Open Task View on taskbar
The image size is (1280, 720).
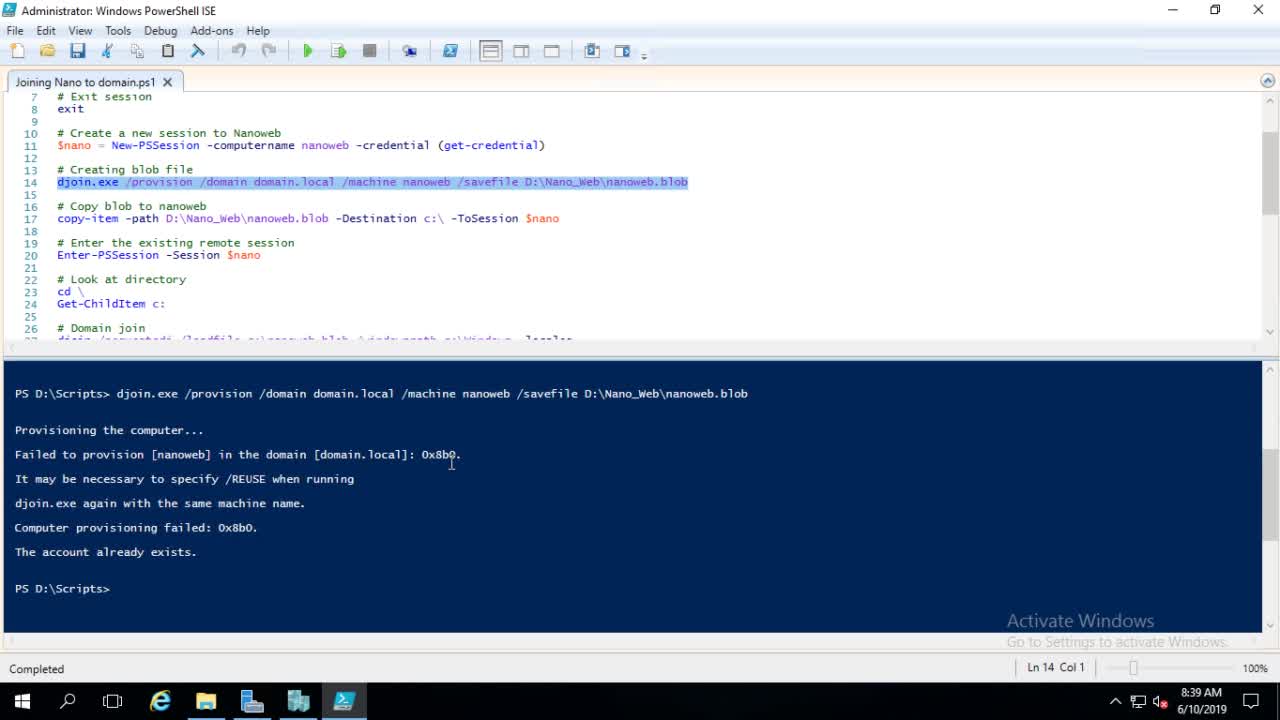(x=112, y=701)
